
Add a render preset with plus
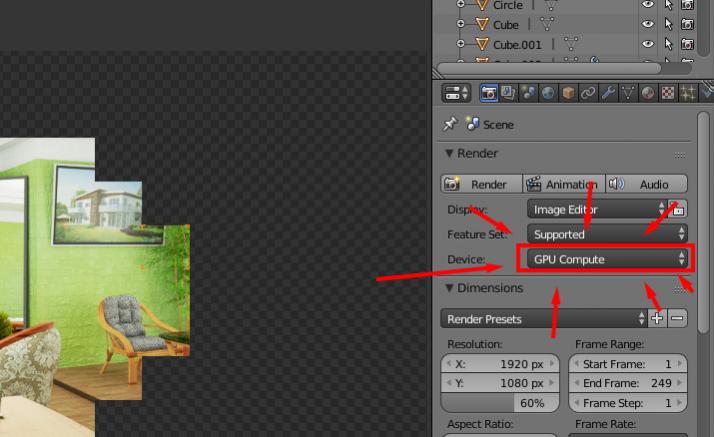[x=657, y=319]
